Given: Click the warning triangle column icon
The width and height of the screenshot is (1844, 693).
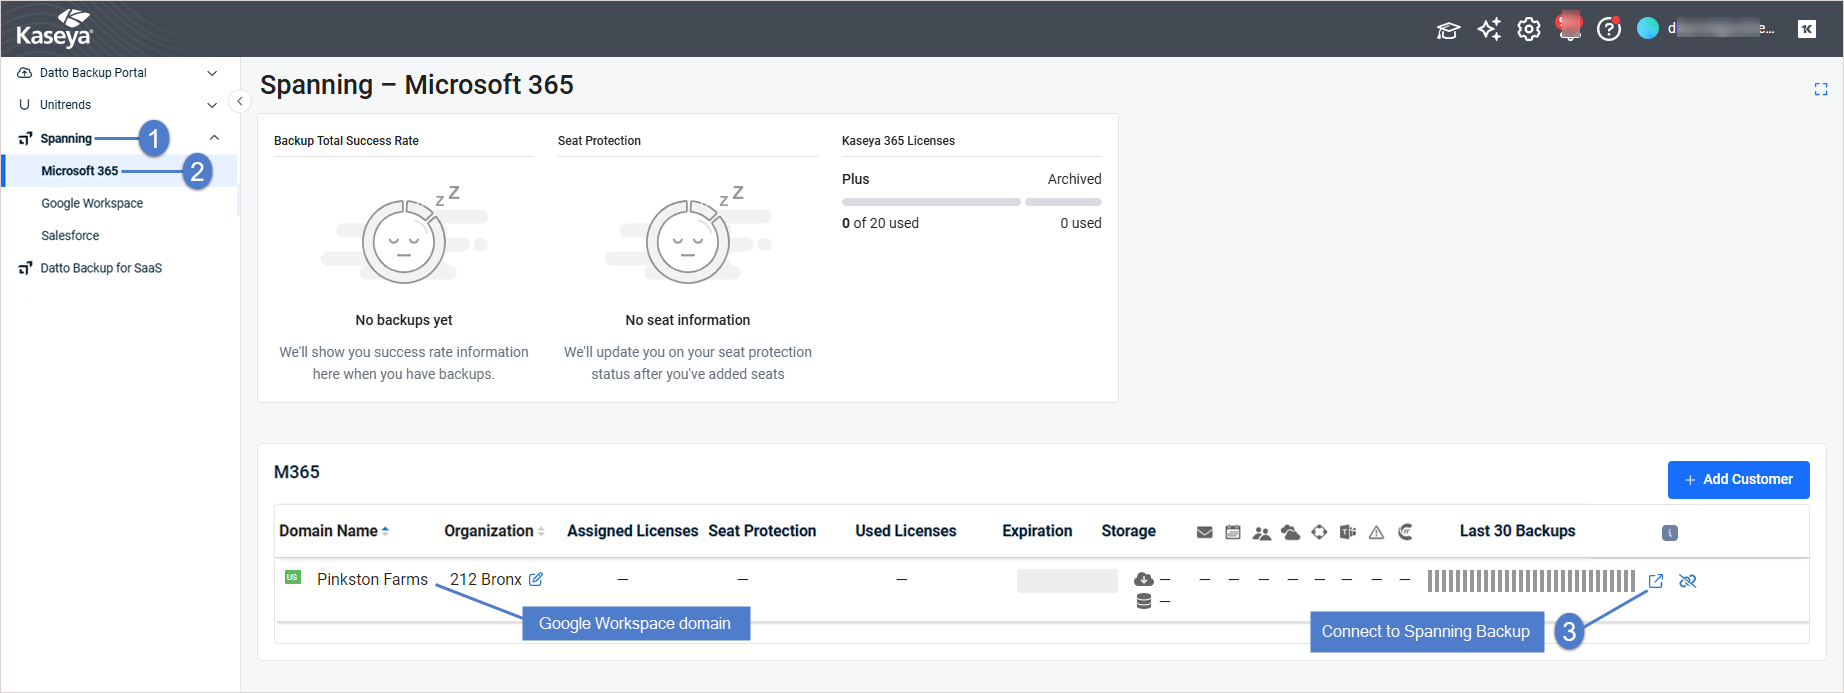Looking at the screenshot, I should (1377, 532).
